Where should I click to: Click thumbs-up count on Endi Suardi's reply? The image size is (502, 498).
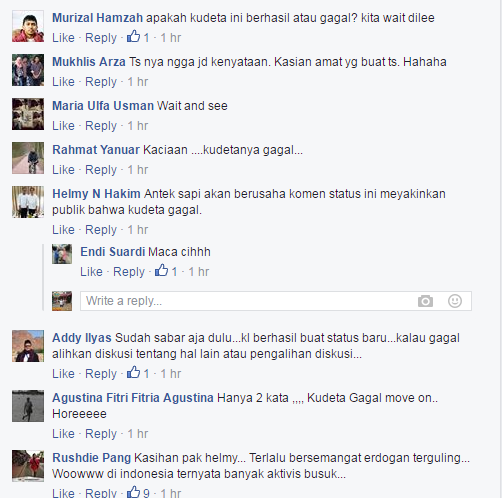(x=166, y=271)
